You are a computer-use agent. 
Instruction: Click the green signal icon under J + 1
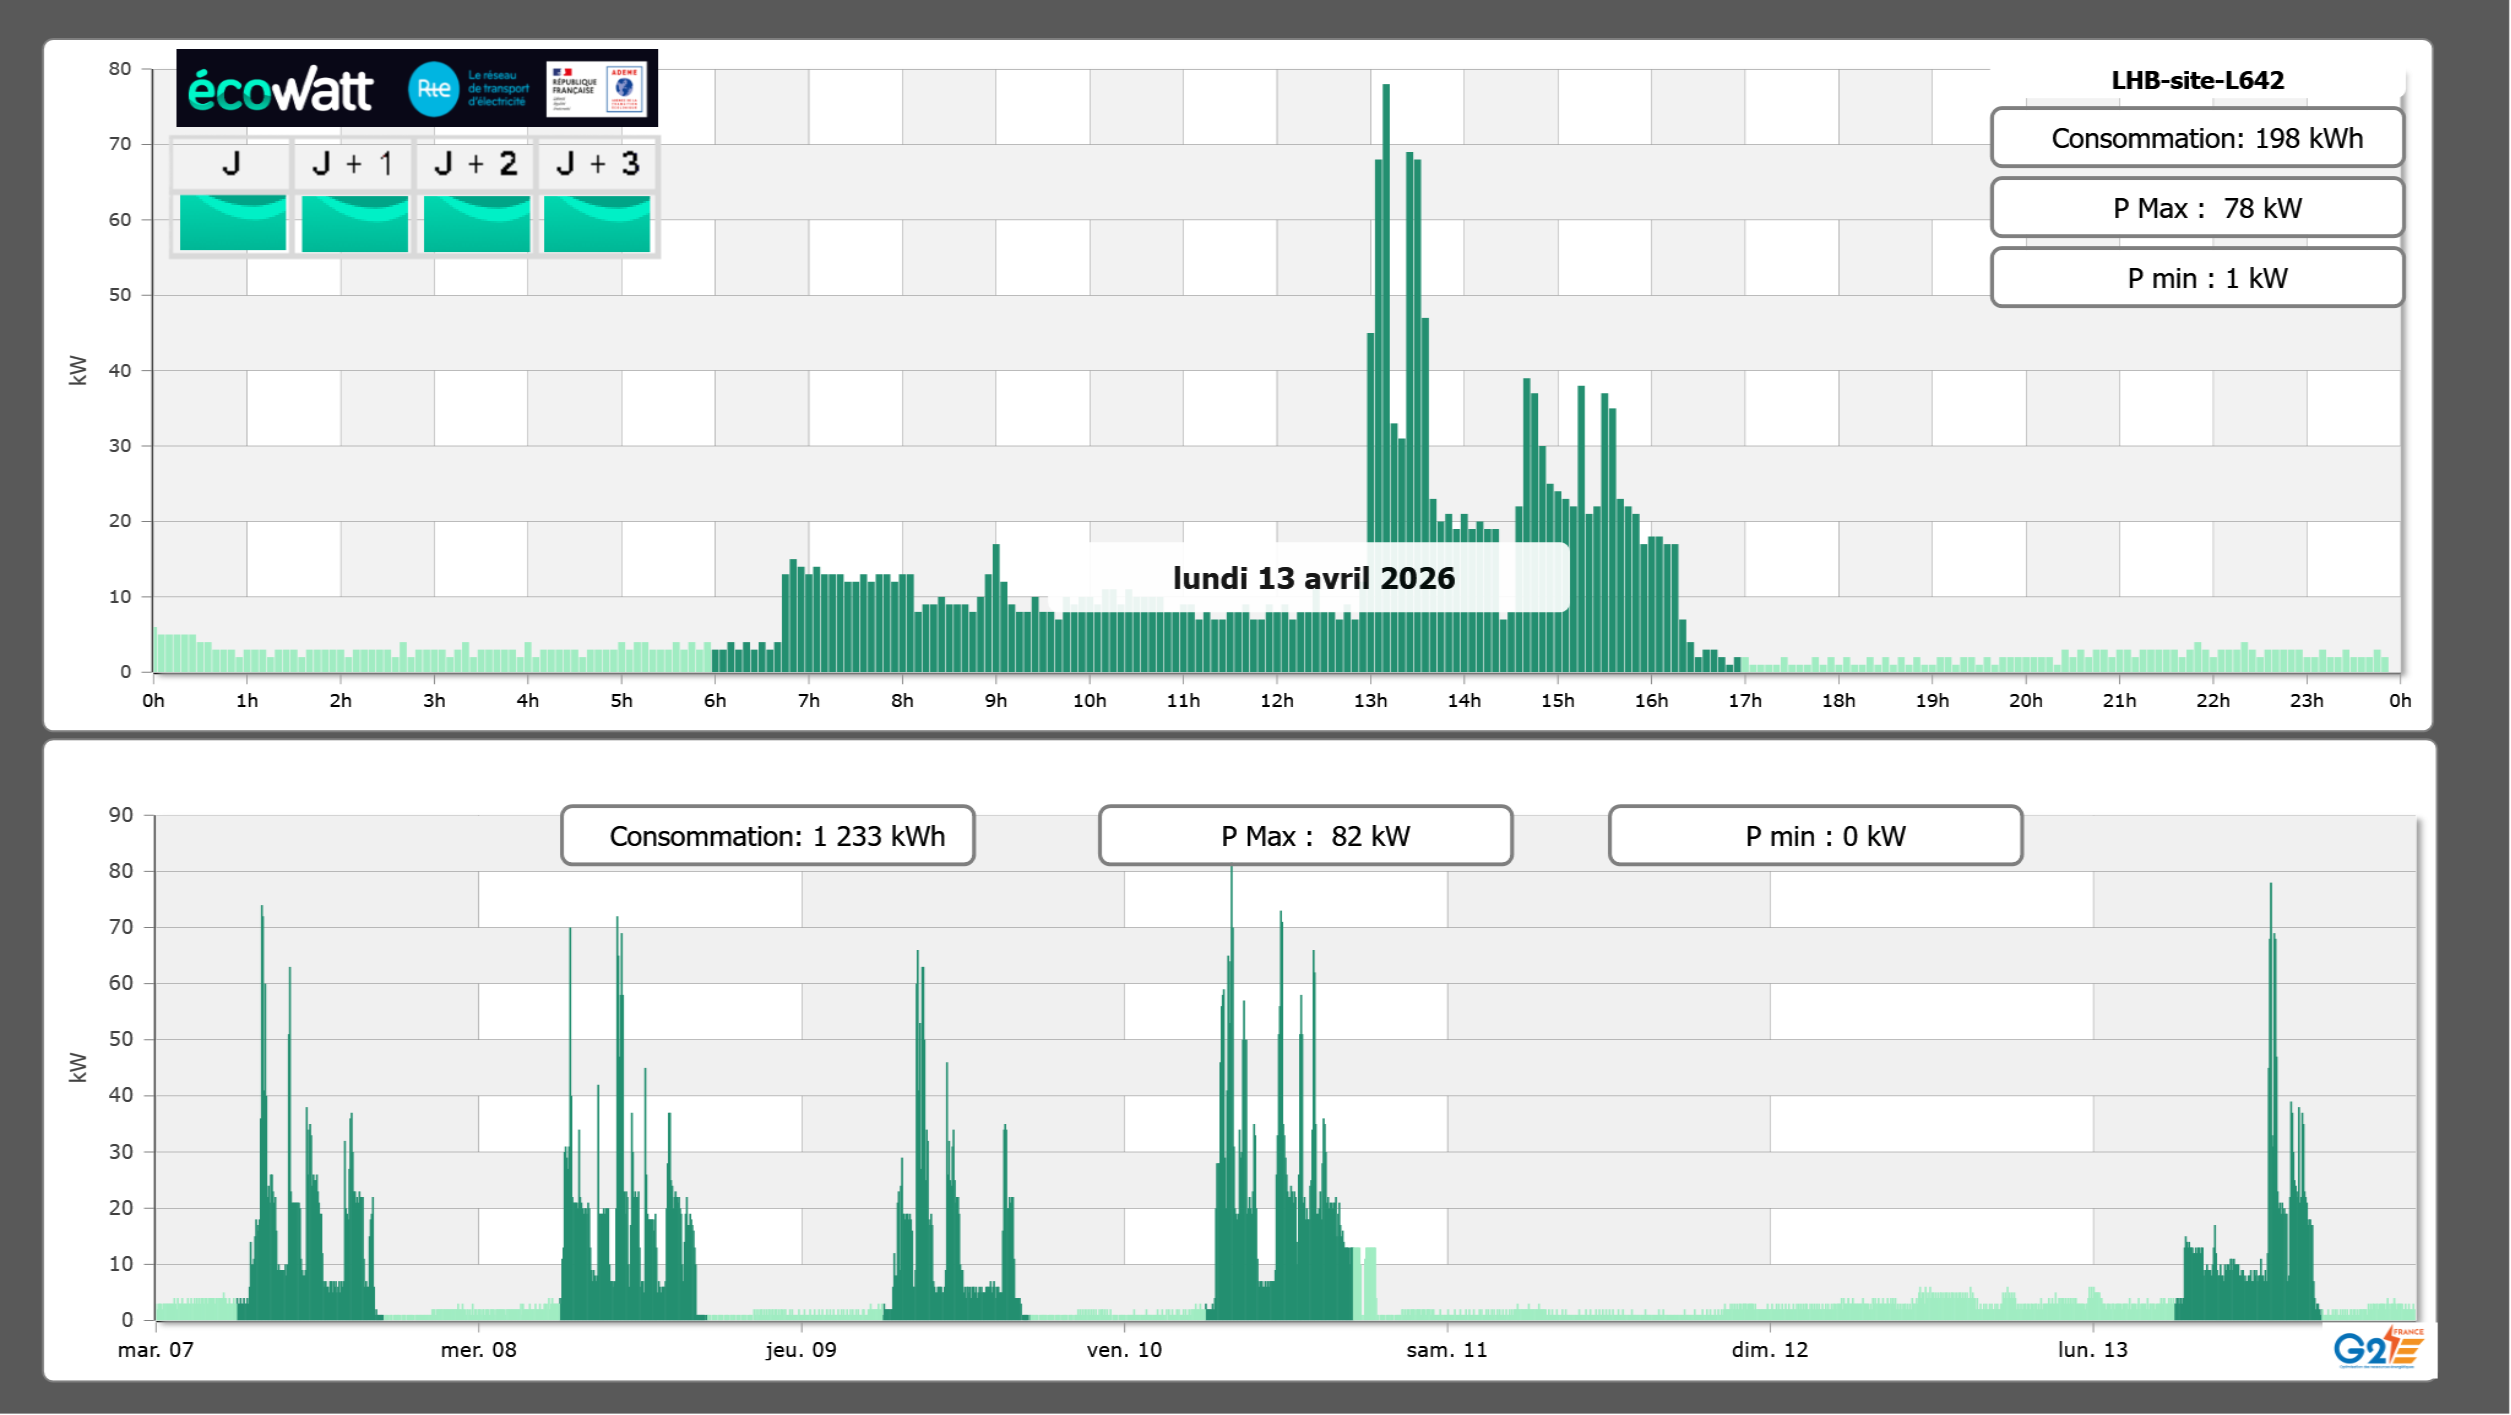click(354, 223)
